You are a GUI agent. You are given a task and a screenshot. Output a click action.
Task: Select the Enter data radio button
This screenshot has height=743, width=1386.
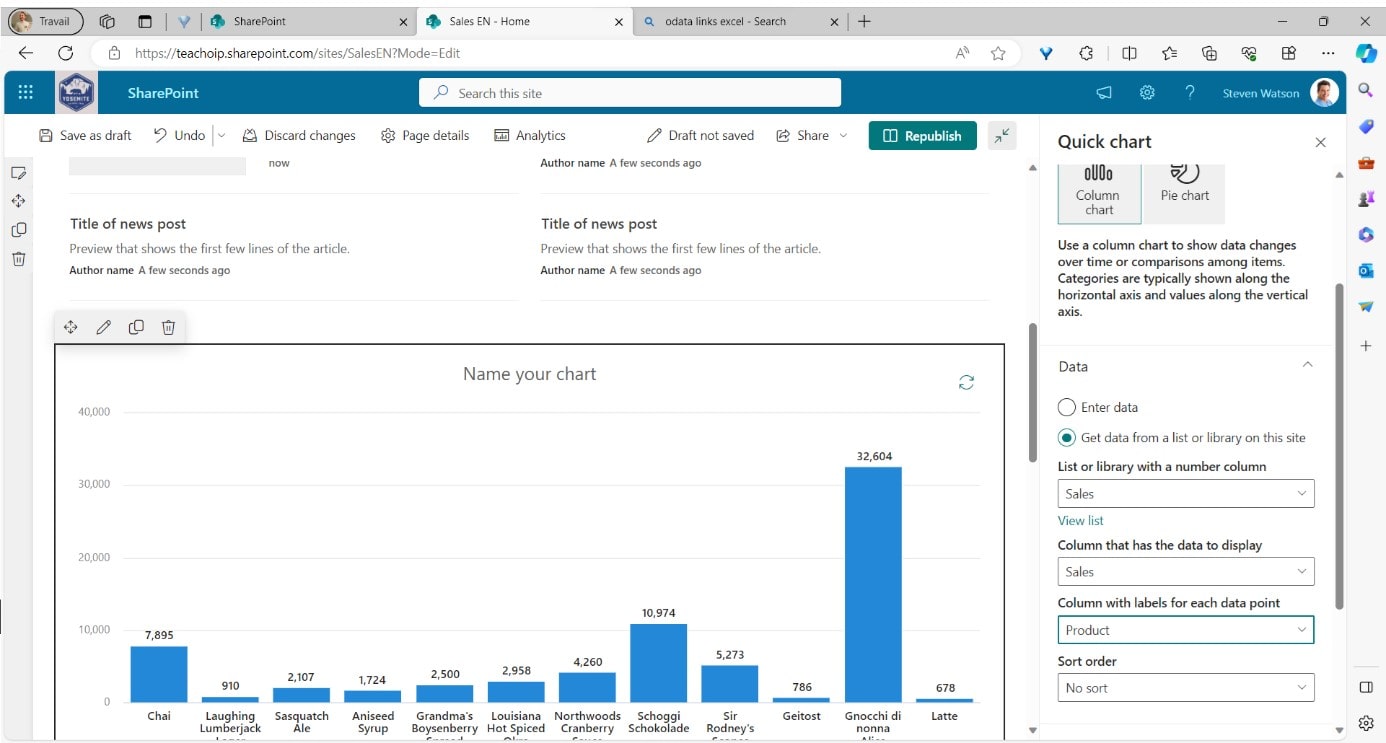tap(1067, 407)
